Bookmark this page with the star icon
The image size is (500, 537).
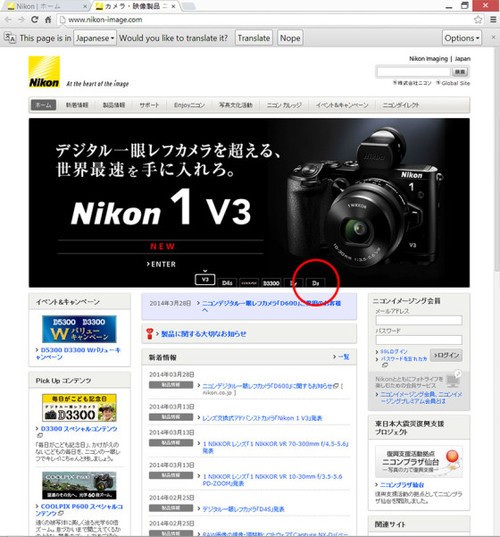coord(478,20)
